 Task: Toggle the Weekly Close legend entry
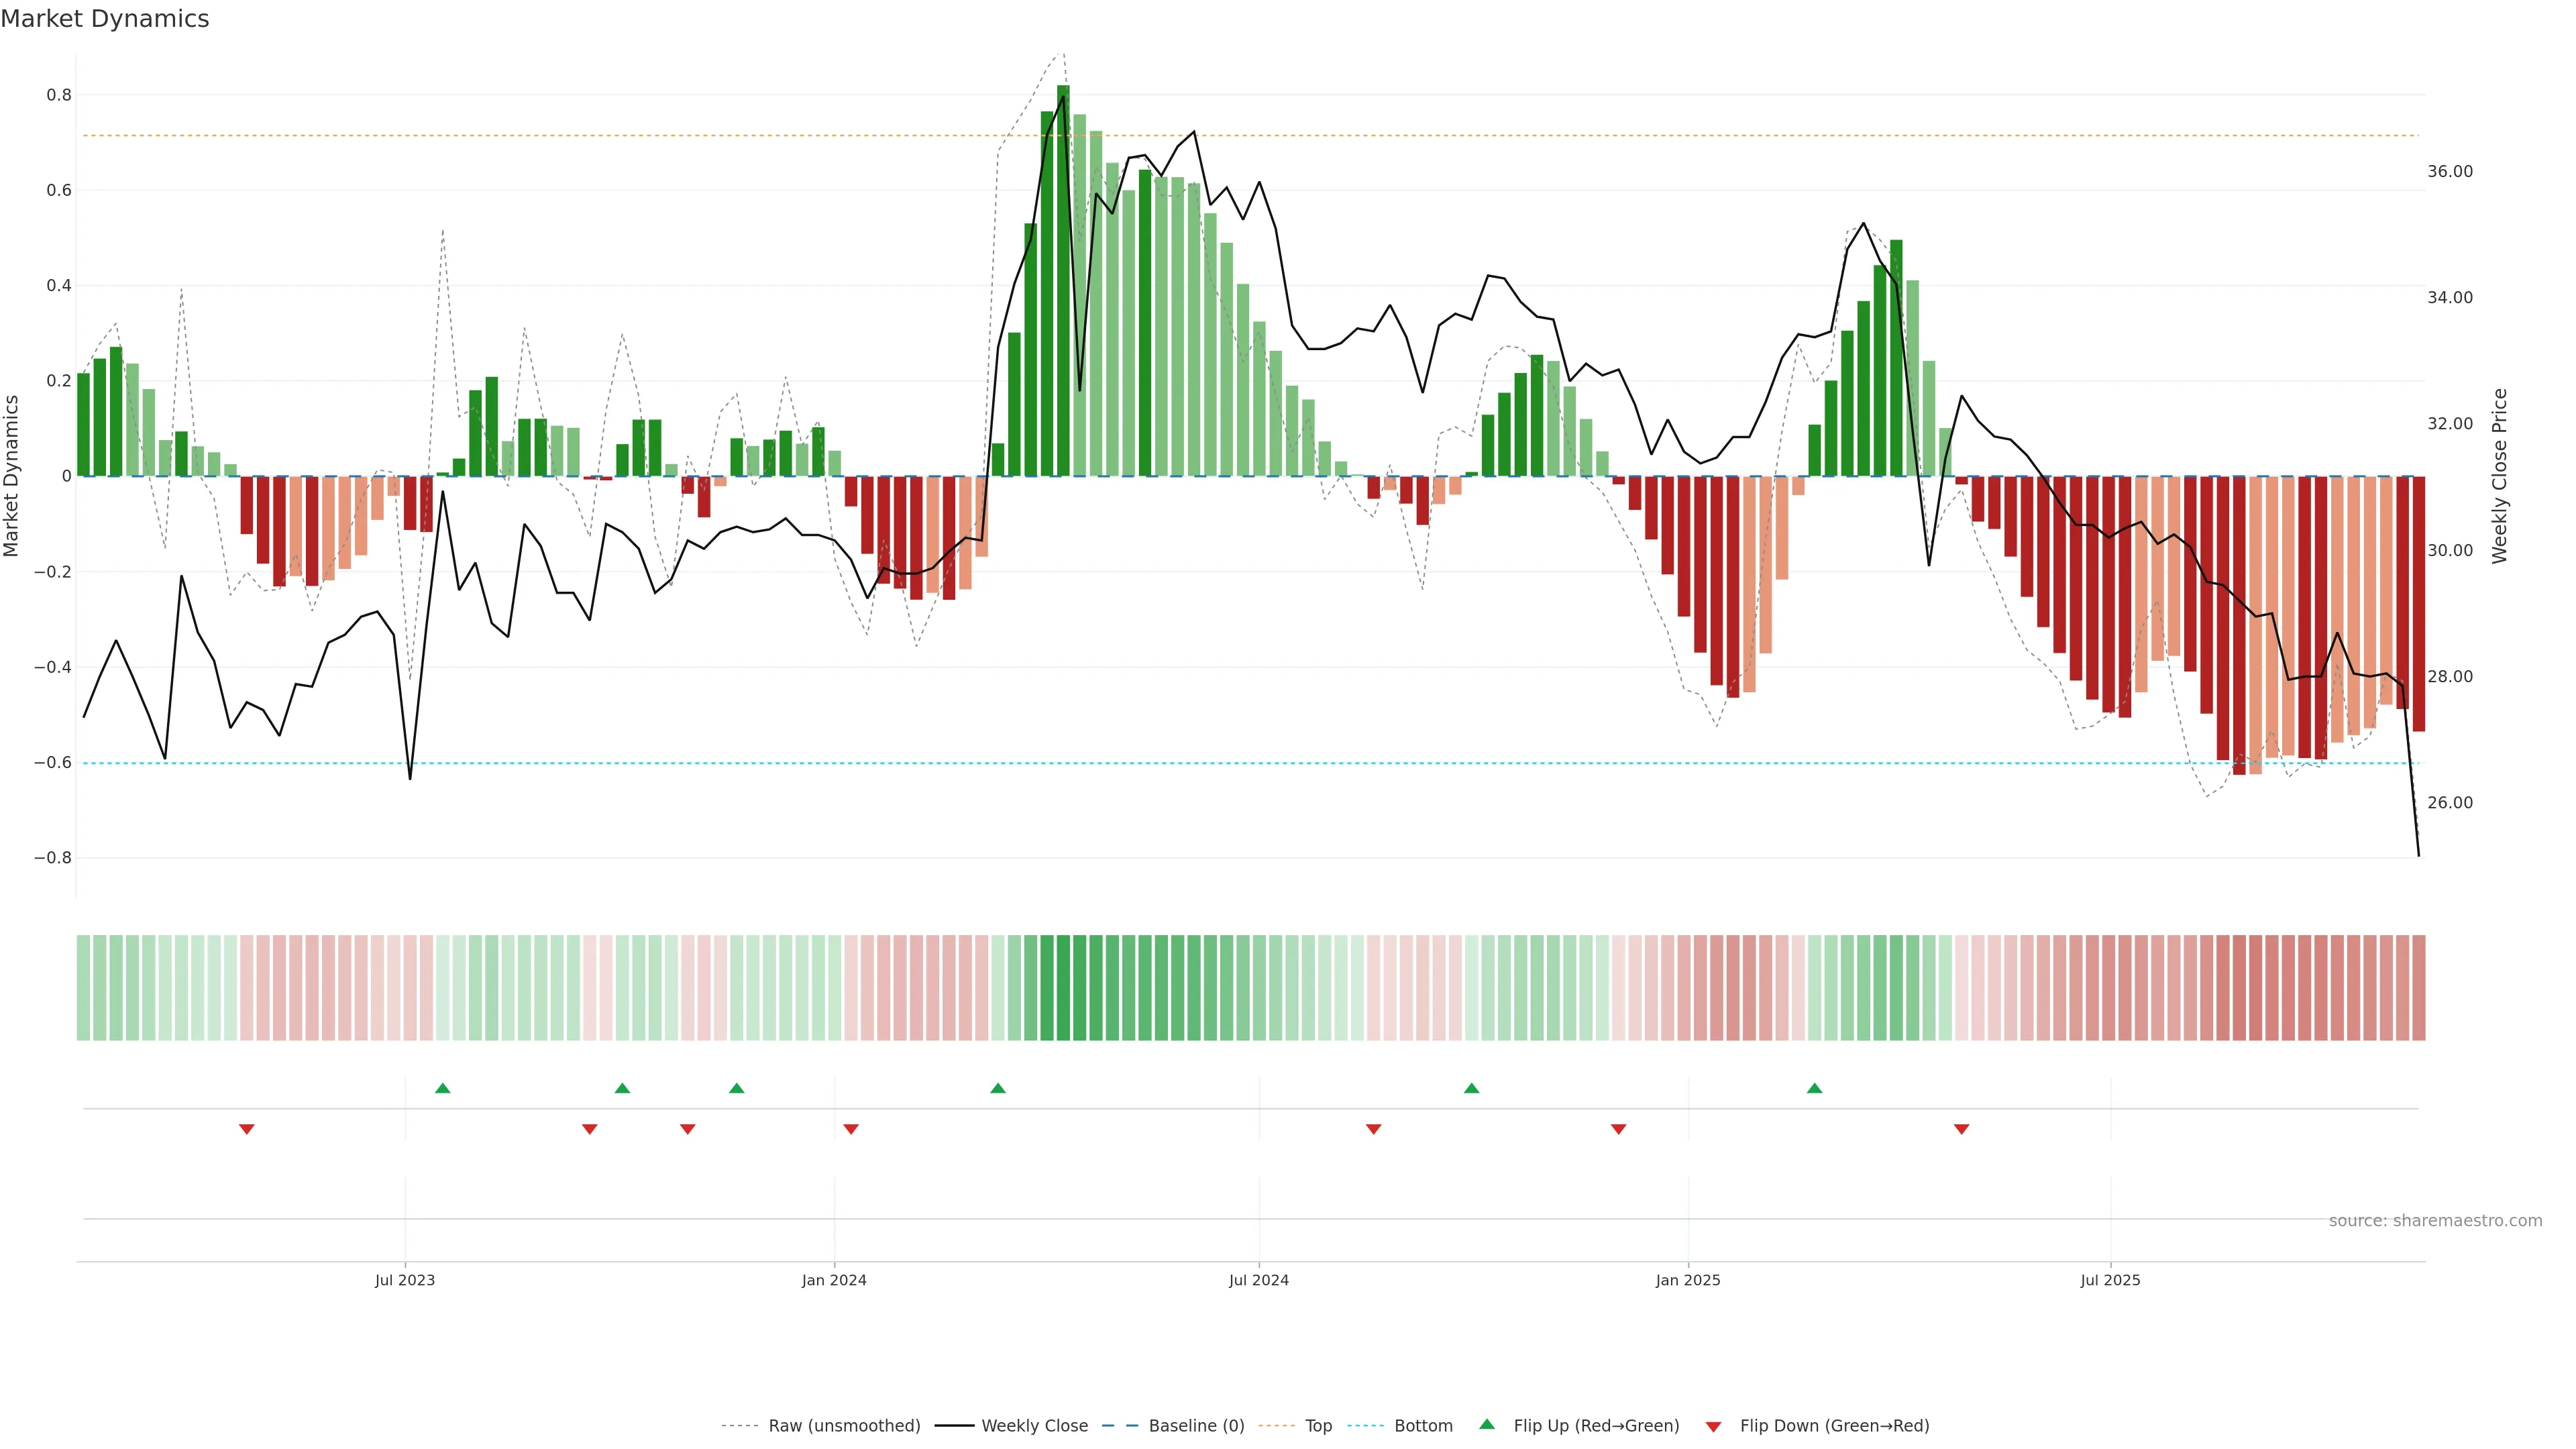[x=1034, y=1426]
